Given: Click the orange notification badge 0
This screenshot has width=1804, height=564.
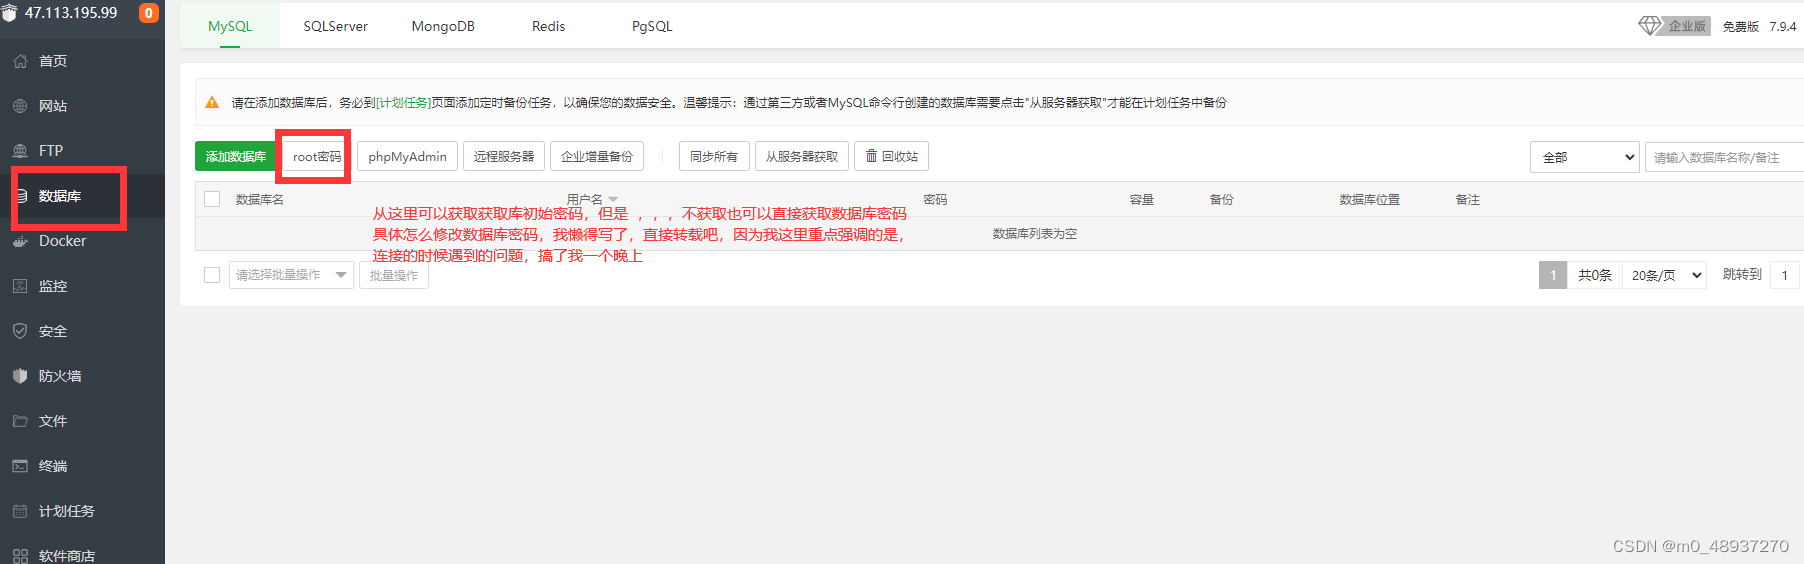Looking at the screenshot, I should pos(149,13).
